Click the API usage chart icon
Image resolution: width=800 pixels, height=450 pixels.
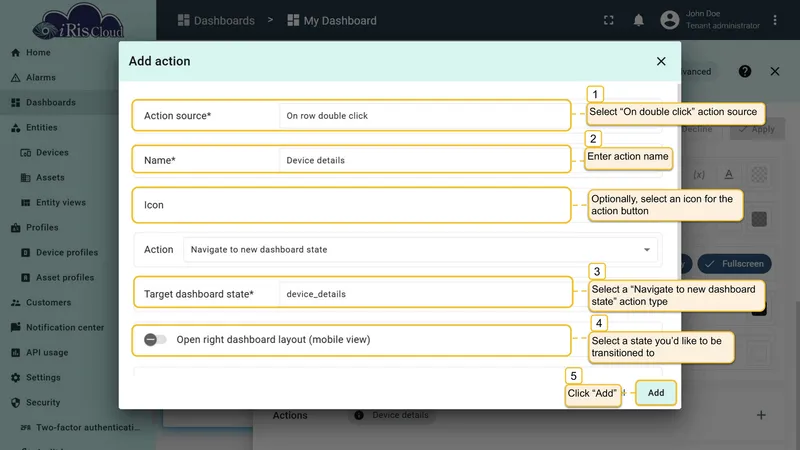point(15,353)
